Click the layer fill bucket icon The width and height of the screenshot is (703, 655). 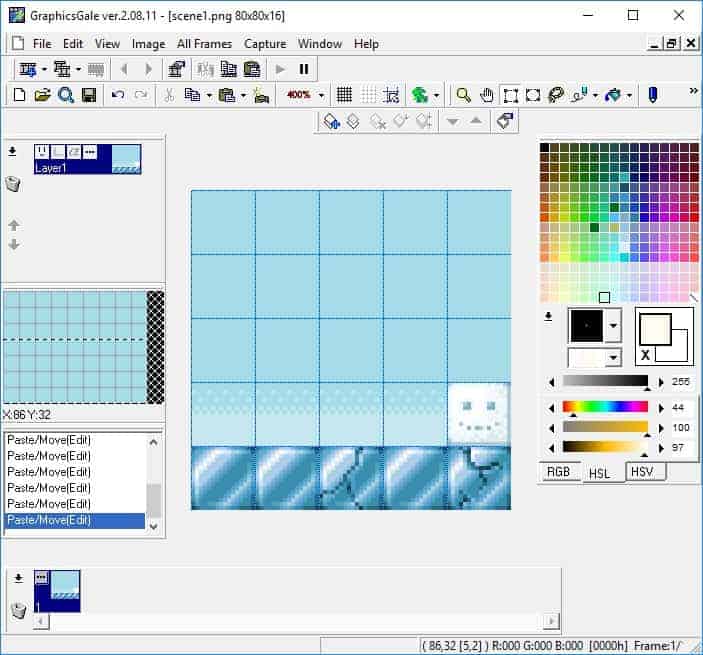pyautogui.click(x=332, y=121)
